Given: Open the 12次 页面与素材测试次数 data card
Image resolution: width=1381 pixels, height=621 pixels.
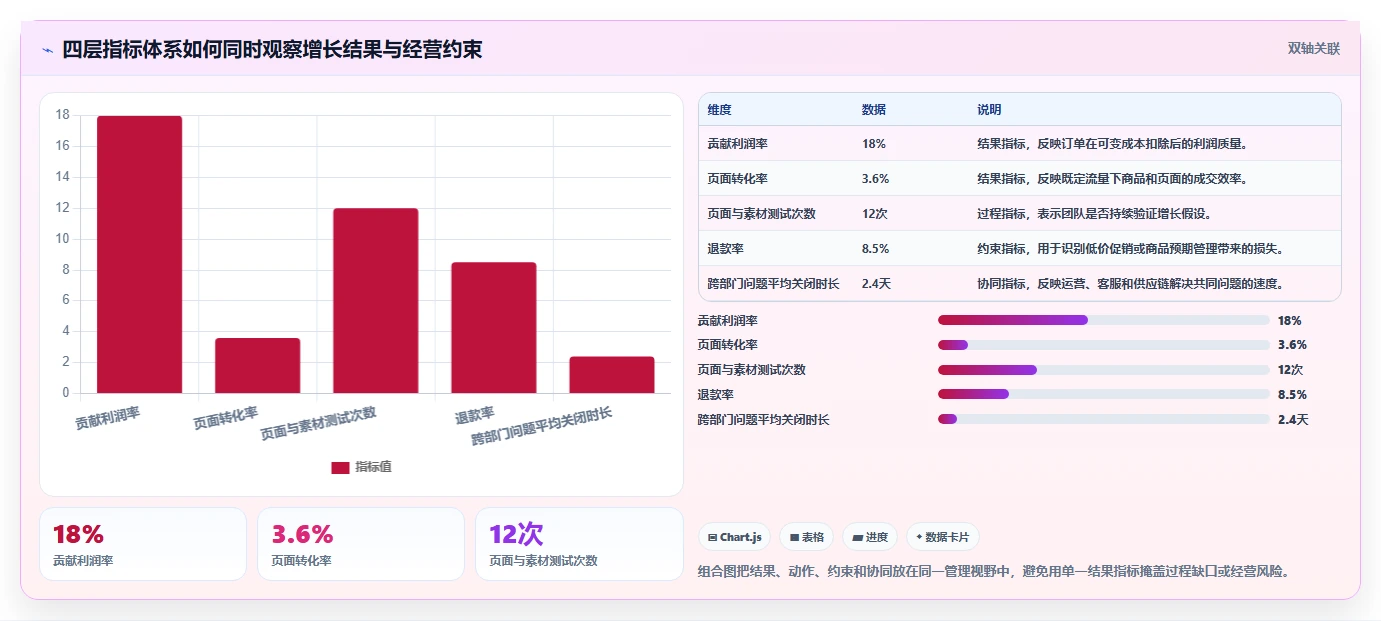Looking at the screenshot, I should click(579, 544).
